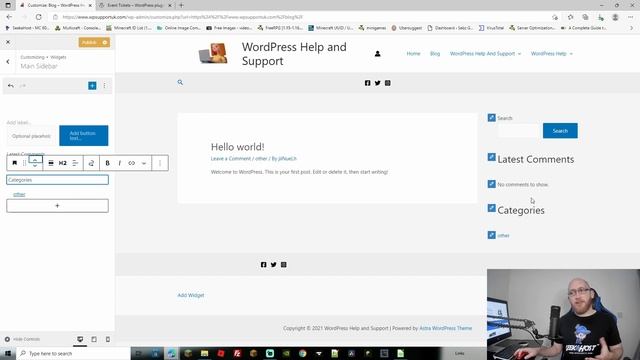Expand more rich text controls
This screenshot has width=640, height=360.
144,163
